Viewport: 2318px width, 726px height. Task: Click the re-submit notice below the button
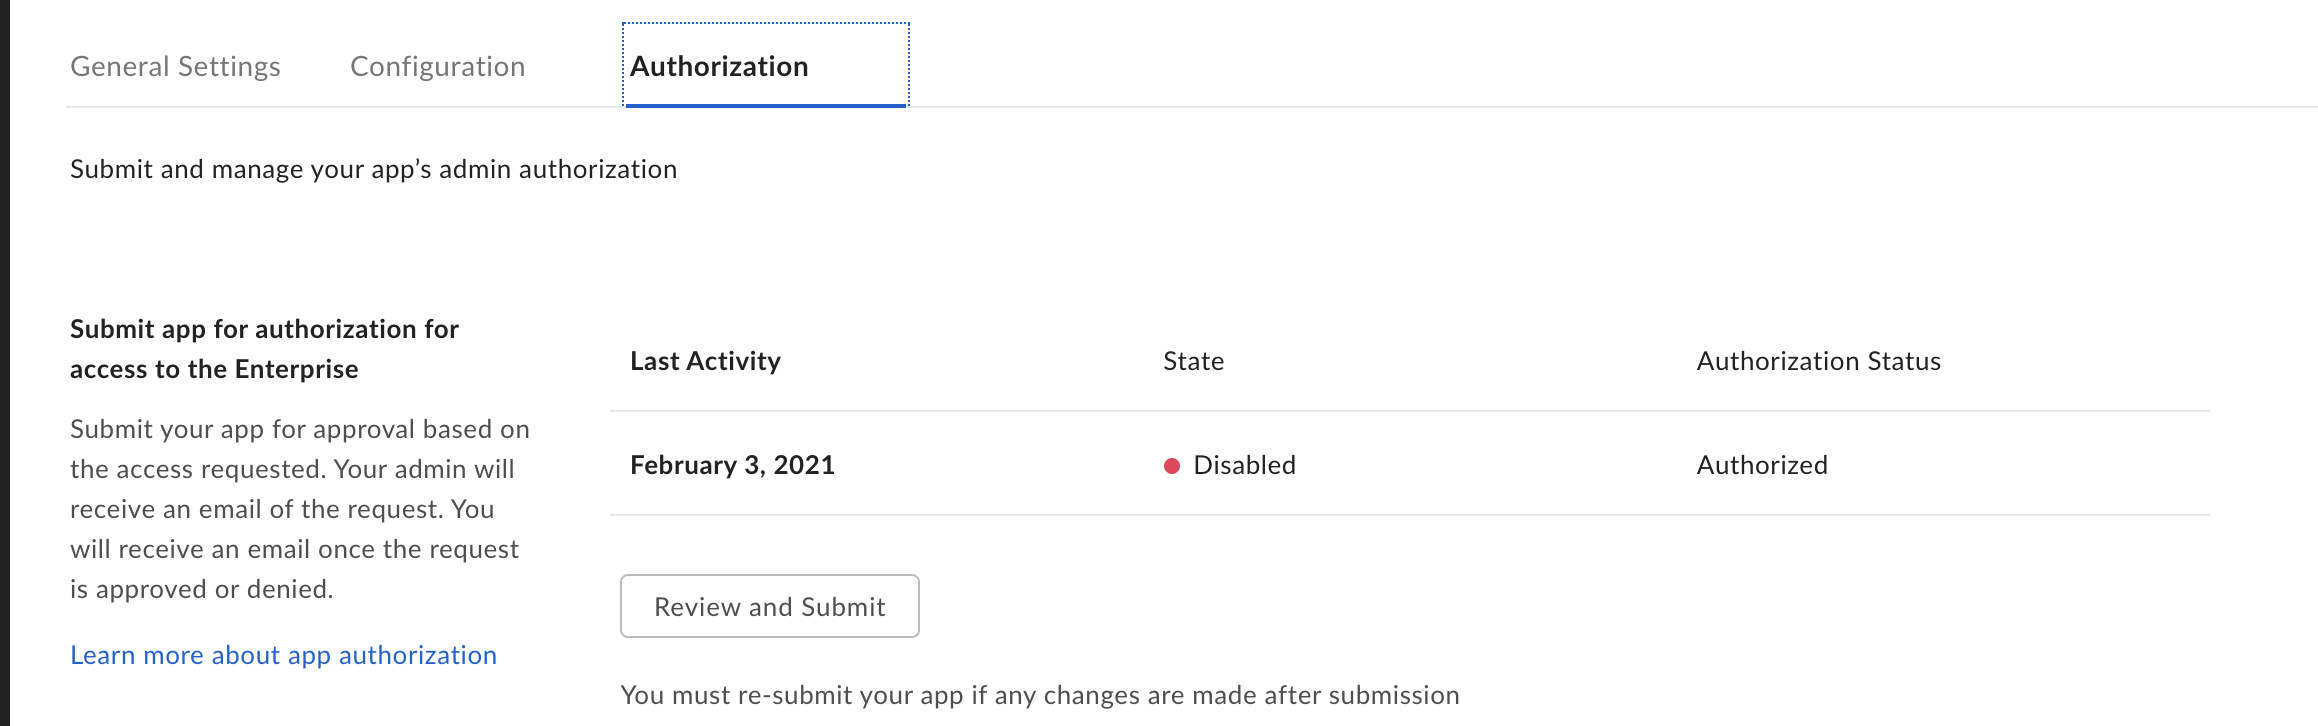(x=1040, y=695)
